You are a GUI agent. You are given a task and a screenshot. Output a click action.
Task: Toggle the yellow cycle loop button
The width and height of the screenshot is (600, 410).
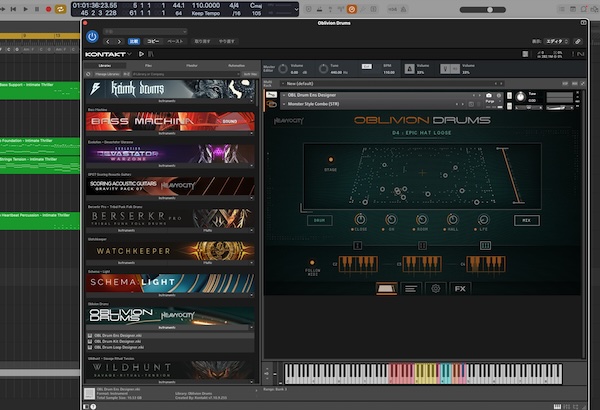[x=60, y=9]
